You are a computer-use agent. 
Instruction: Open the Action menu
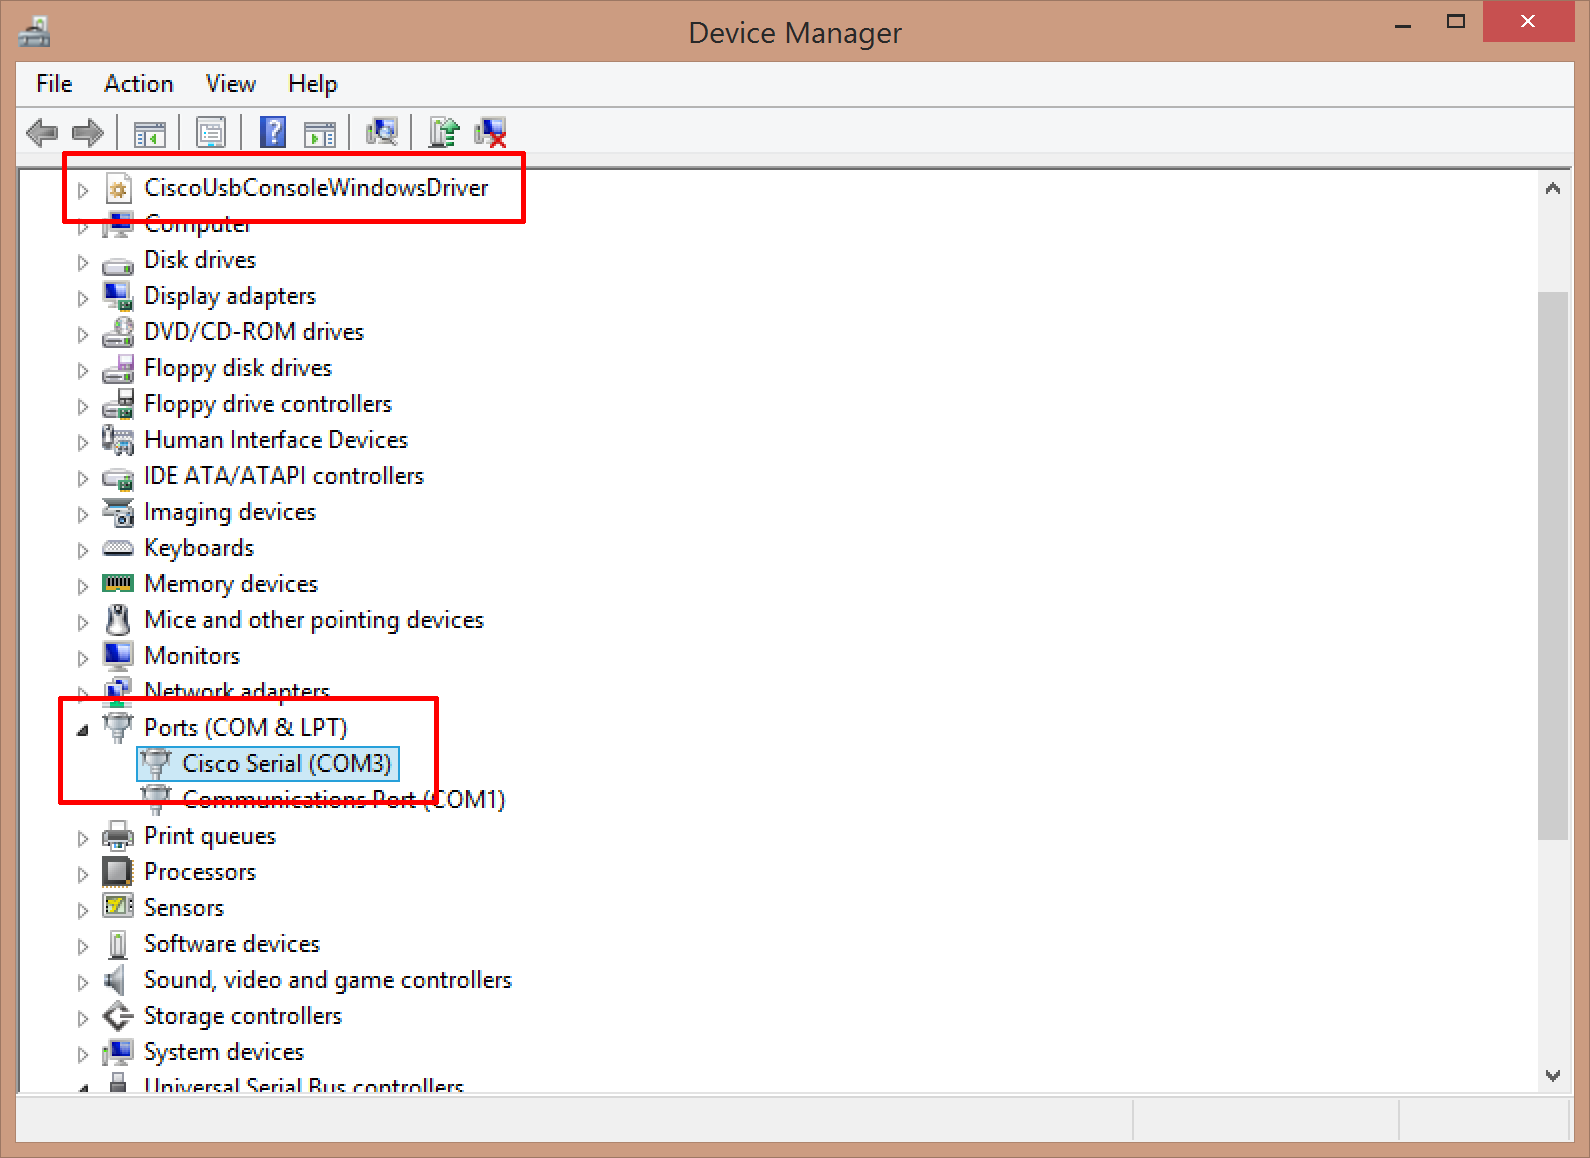(x=139, y=84)
